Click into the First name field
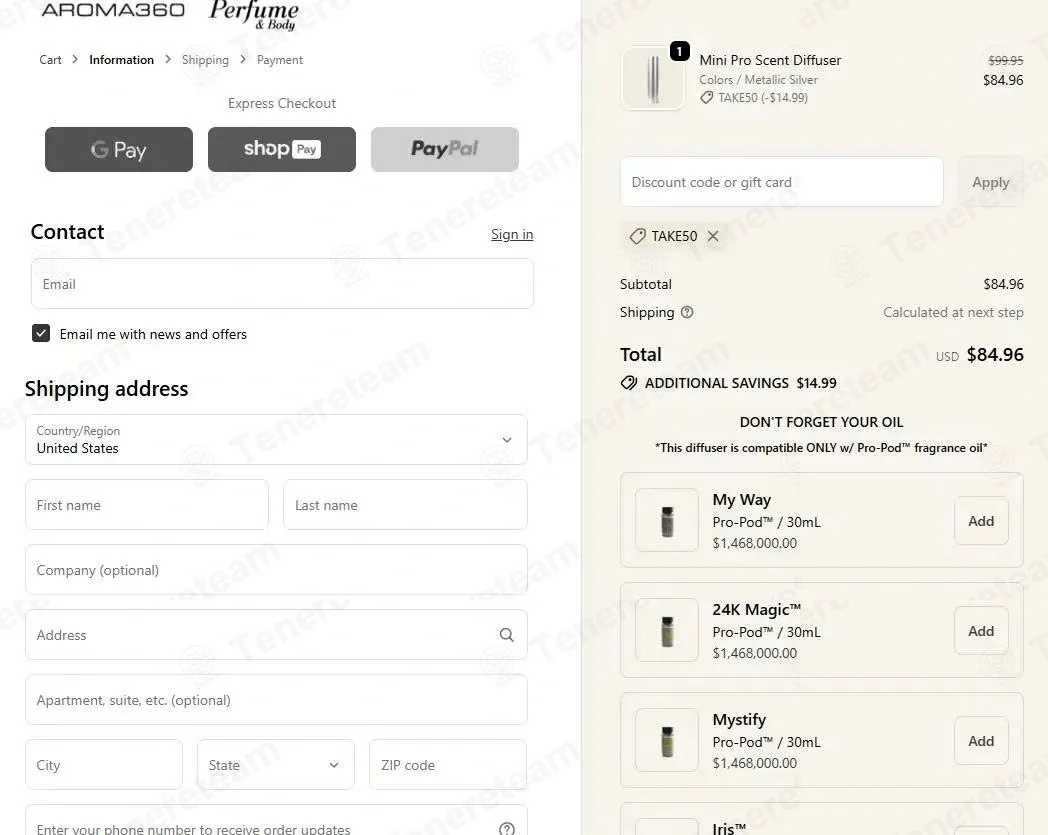Screen dimensions: 1048x835 pyautogui.click(x=147, y=505)
